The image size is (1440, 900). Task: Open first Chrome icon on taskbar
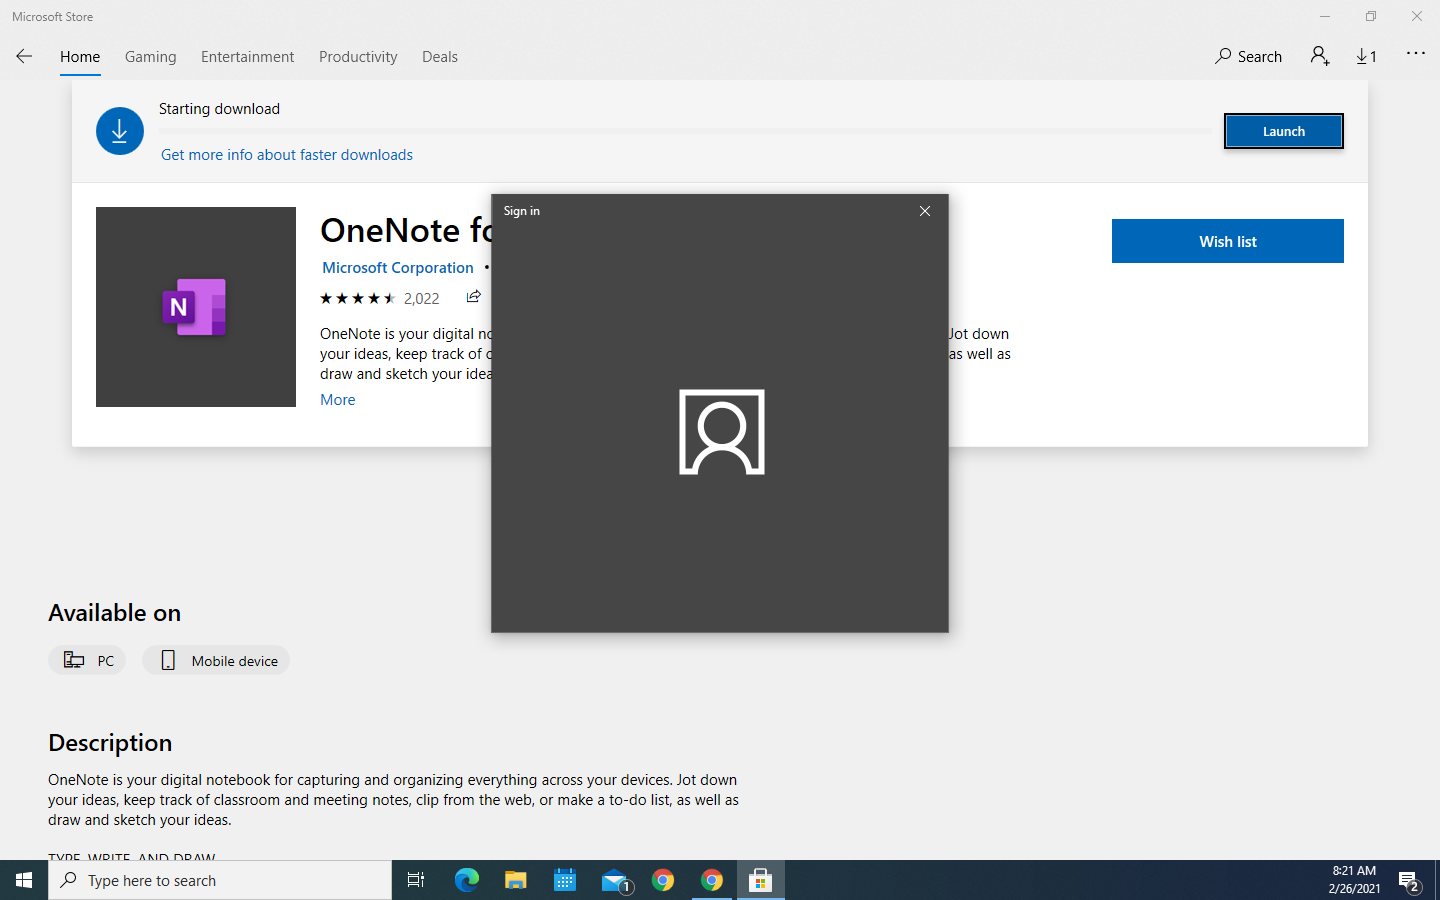coord(663,880)
